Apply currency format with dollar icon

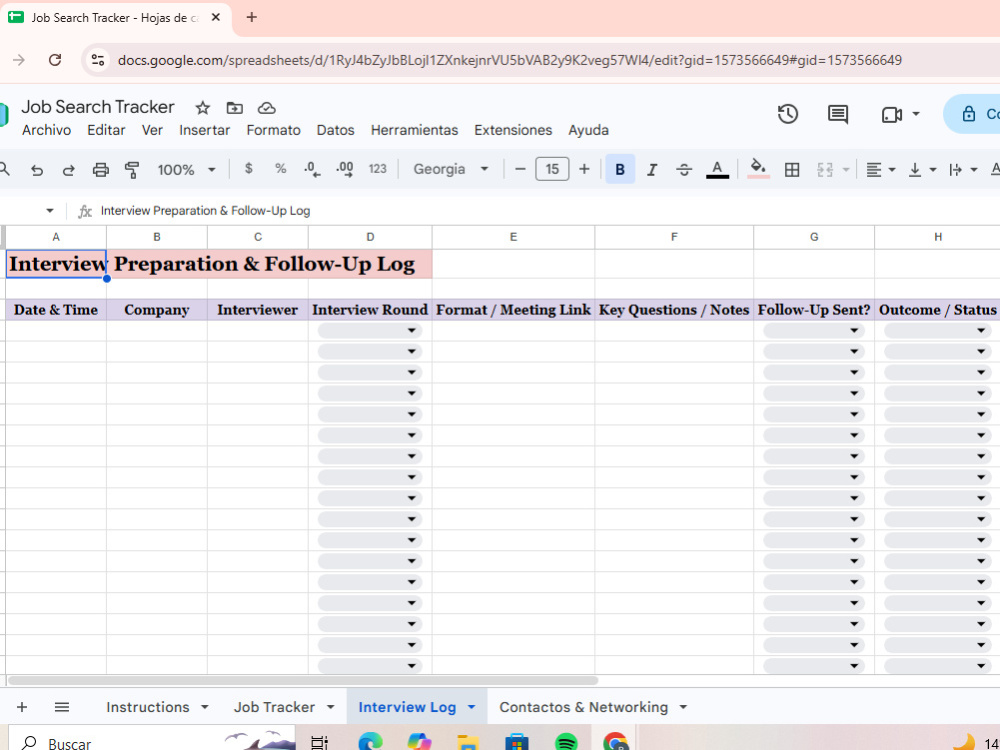coord(249,169)
